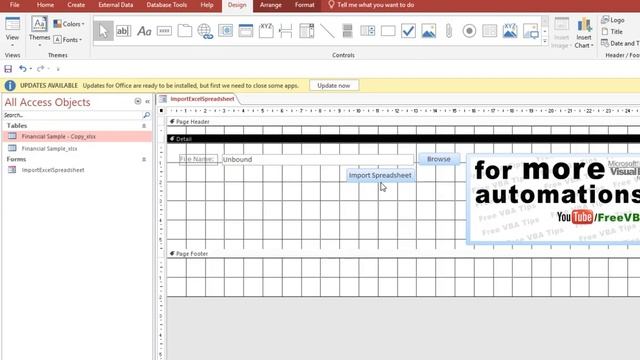Select the Insert Page Break control
The width and height of the screenshot is (640, 360).
pyautogui.click(x=286, y=31)
